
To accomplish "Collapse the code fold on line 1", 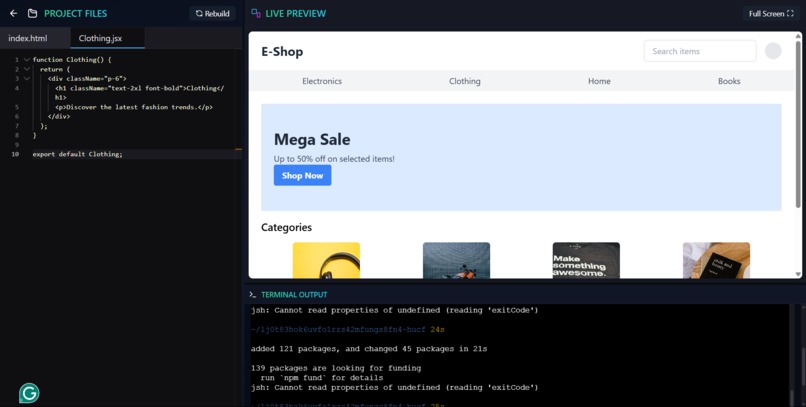I will (27, 60).
